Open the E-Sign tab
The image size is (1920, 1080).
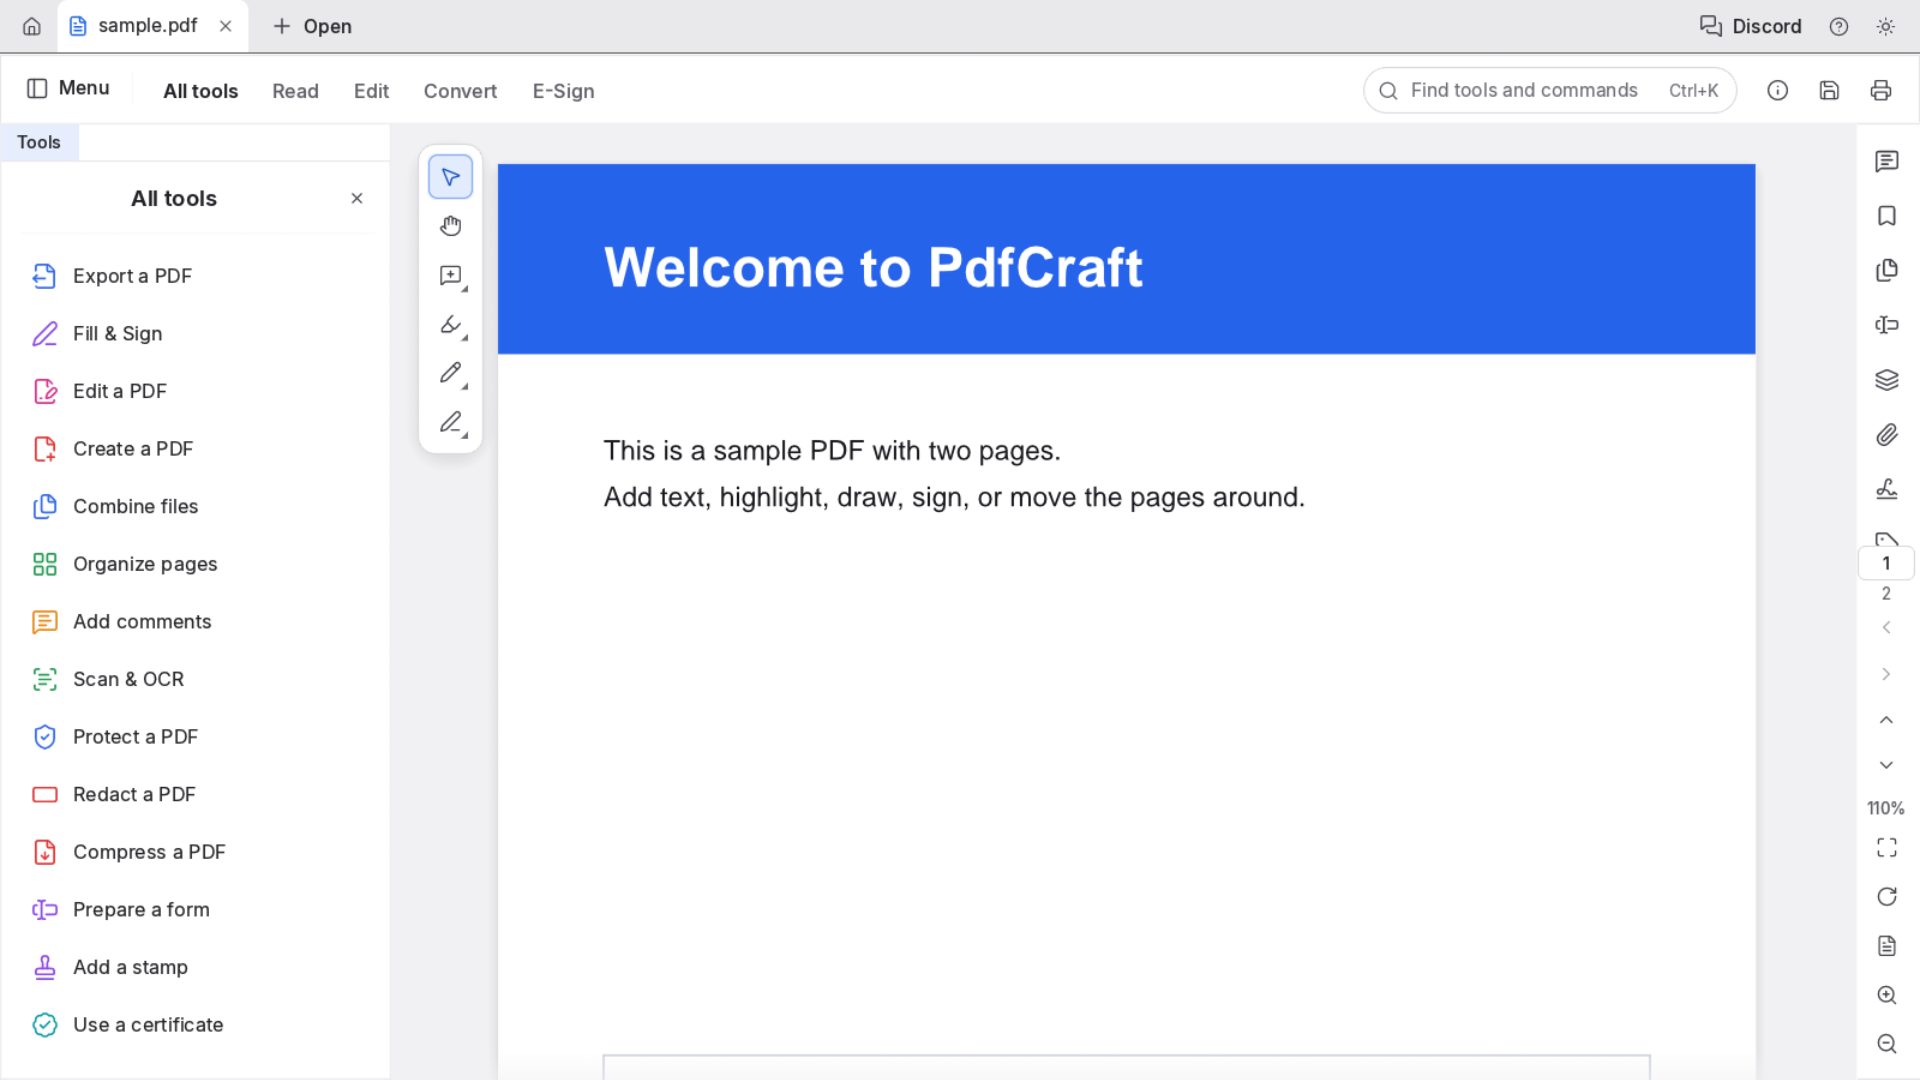(563, 91)
